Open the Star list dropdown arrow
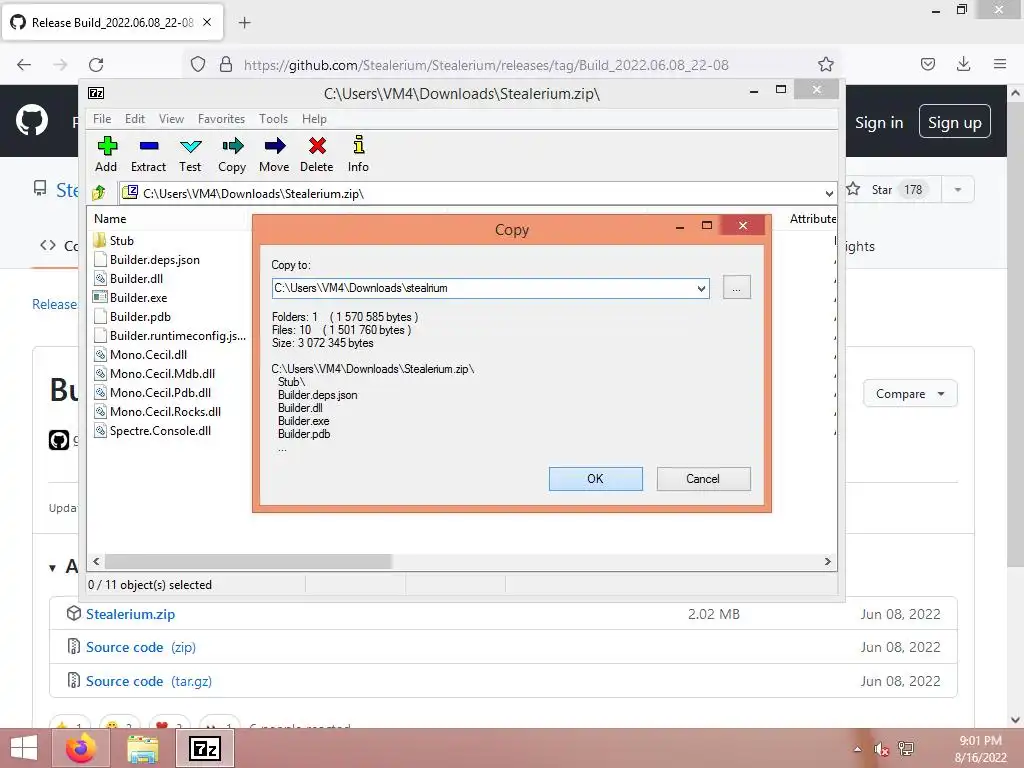Screen dimensions: 1024x768 click(957, 189)
